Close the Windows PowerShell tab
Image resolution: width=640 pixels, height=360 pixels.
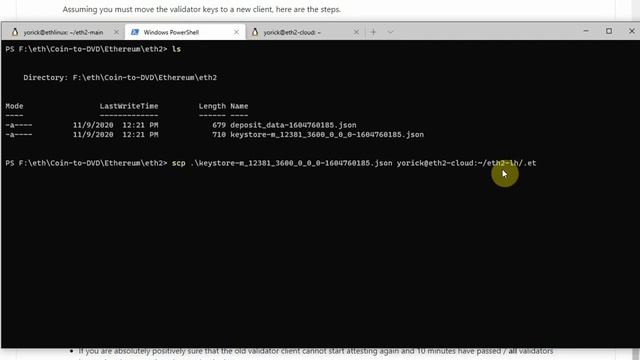[236, 32]
